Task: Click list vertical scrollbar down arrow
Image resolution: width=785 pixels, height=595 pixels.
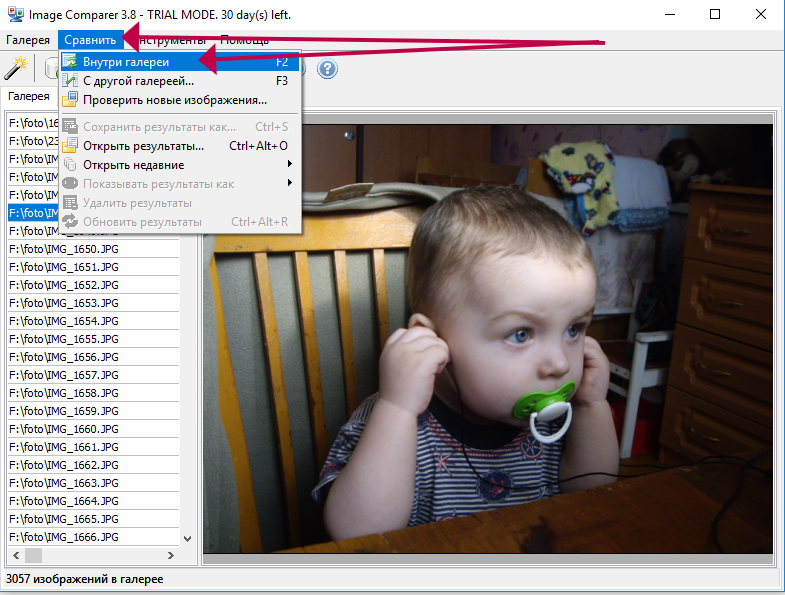Action: pyautogui.click(x=186, y=537)
